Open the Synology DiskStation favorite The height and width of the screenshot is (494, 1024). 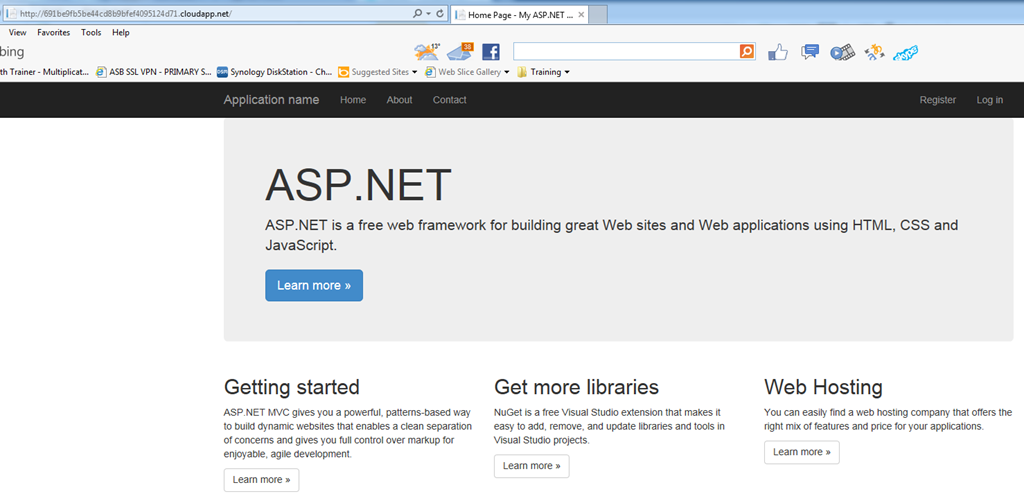coord(274,72)
